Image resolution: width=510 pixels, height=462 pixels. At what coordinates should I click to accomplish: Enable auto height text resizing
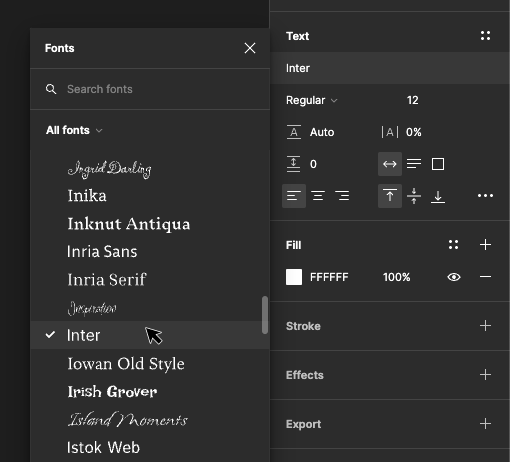click(414, 164)
